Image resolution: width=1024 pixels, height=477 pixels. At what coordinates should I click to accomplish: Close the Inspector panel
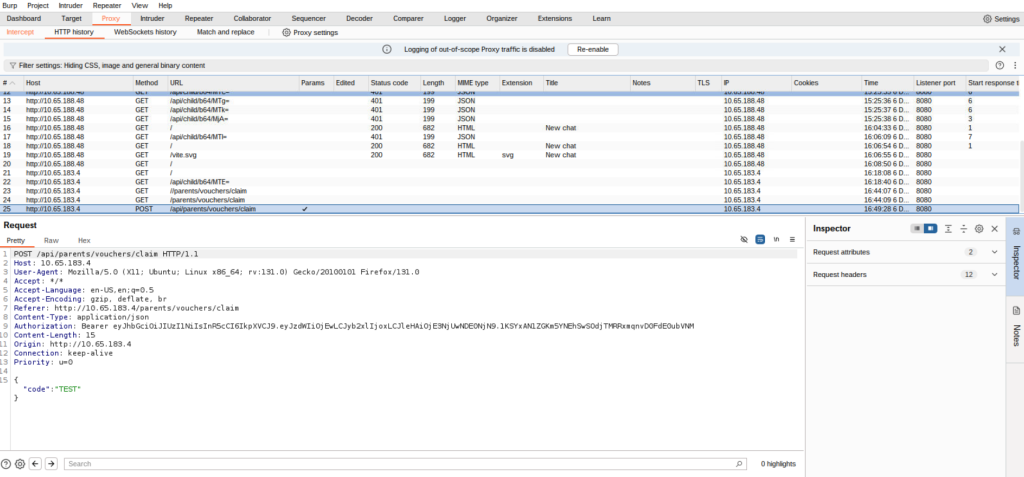point(994,229)
